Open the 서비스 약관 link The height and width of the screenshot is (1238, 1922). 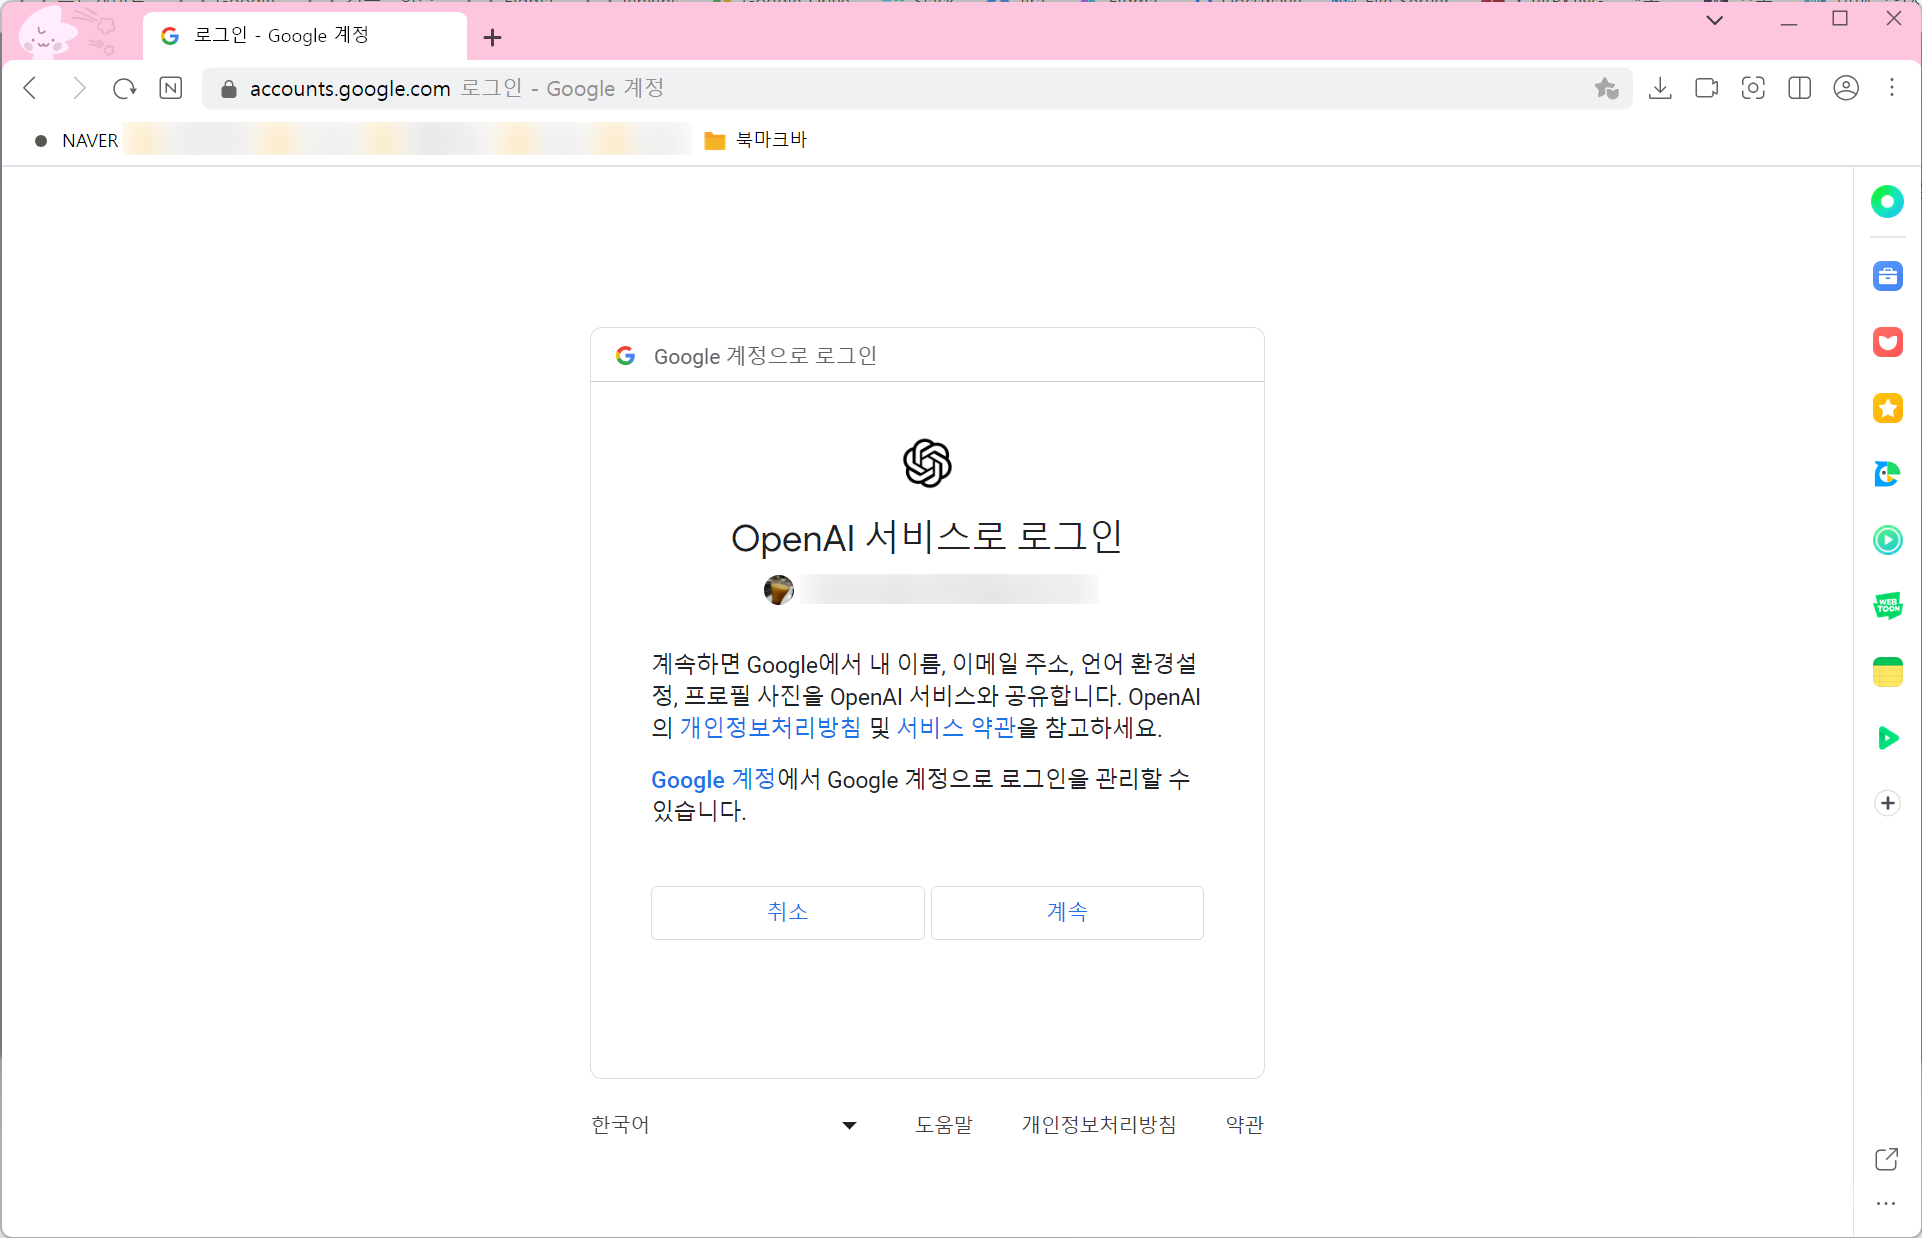point(955,728)
